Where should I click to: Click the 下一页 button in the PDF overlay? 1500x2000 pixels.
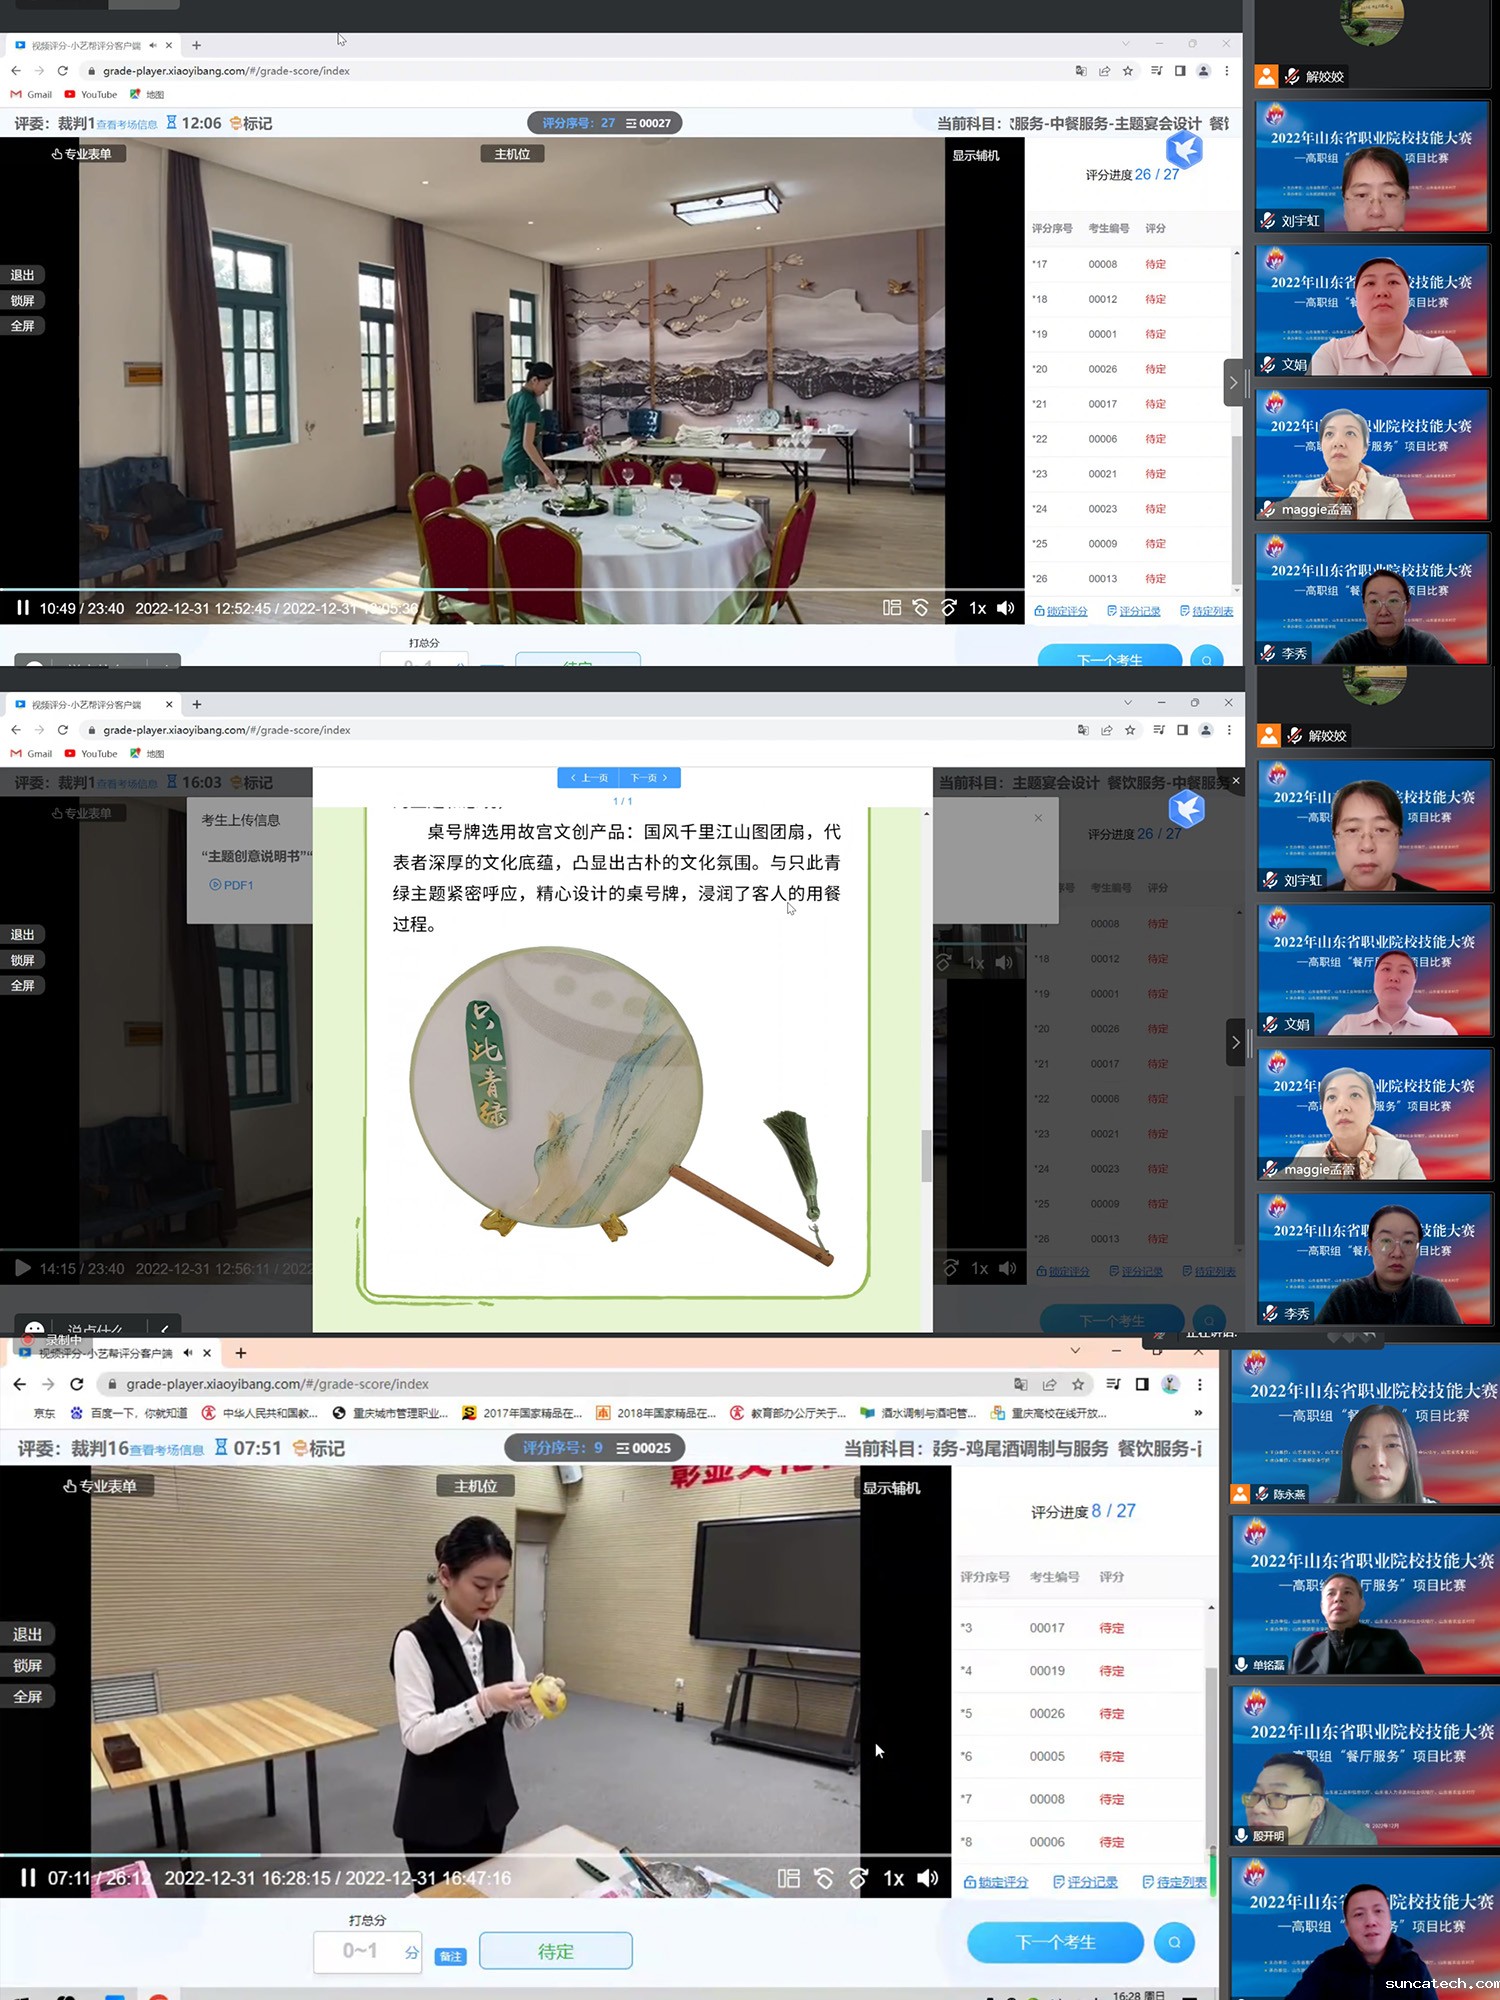[650, 778]
